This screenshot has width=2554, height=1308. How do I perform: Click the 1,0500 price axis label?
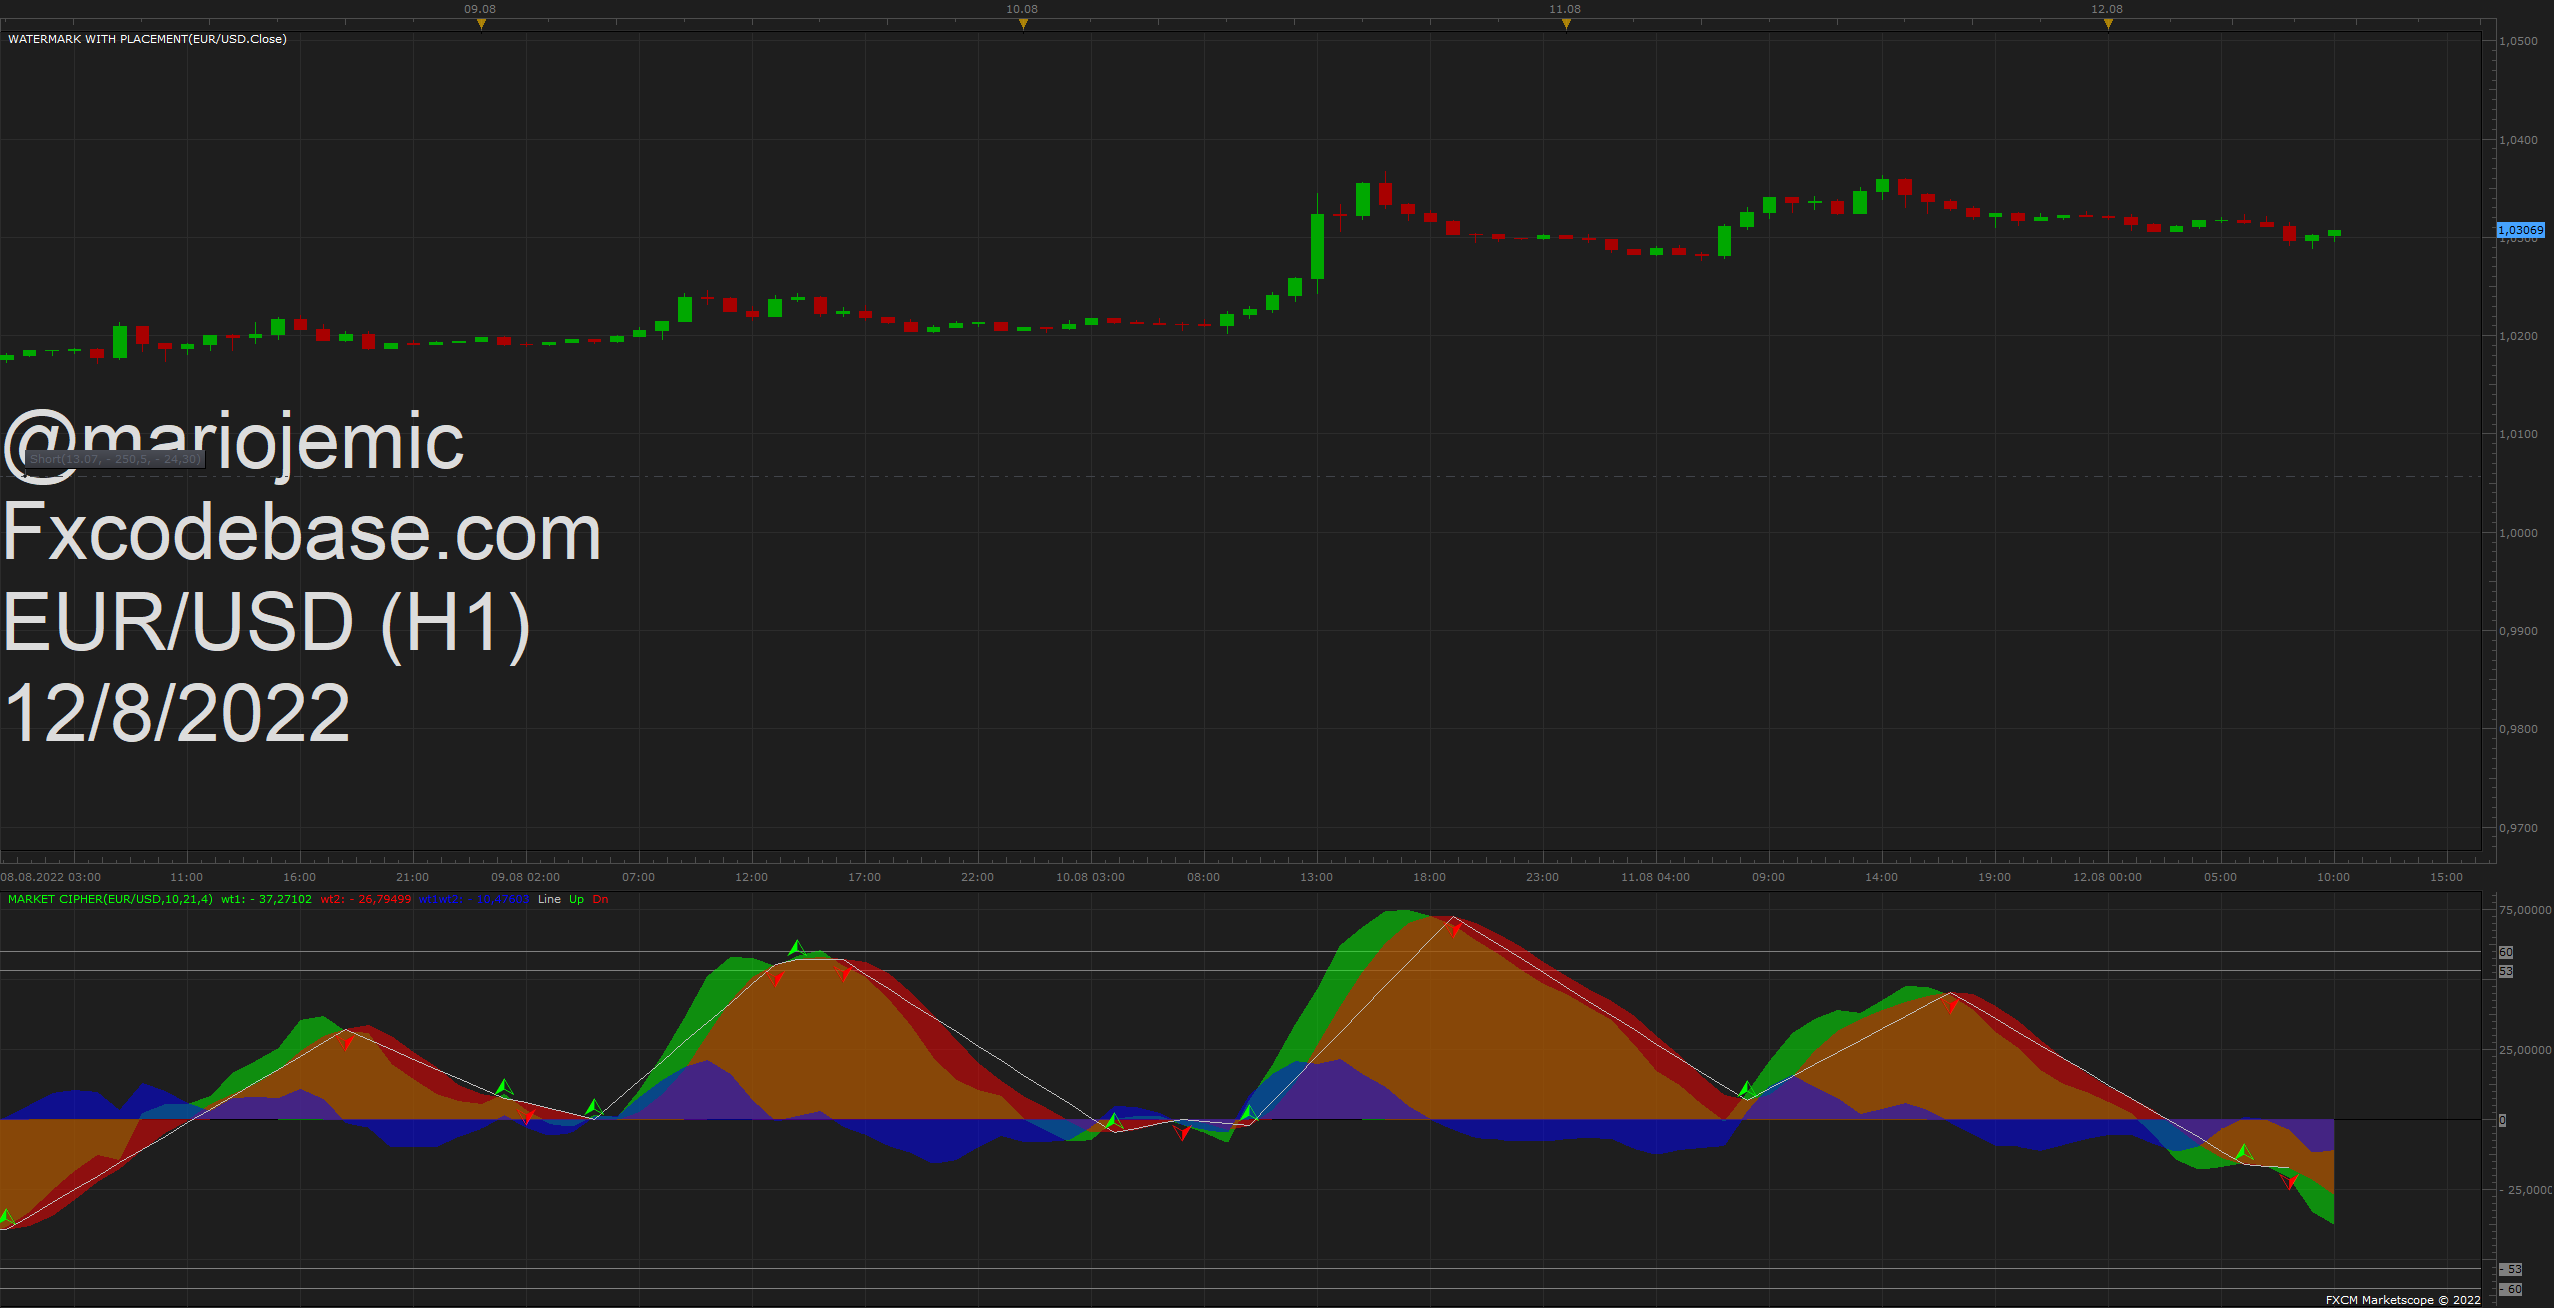[2518, 41]
